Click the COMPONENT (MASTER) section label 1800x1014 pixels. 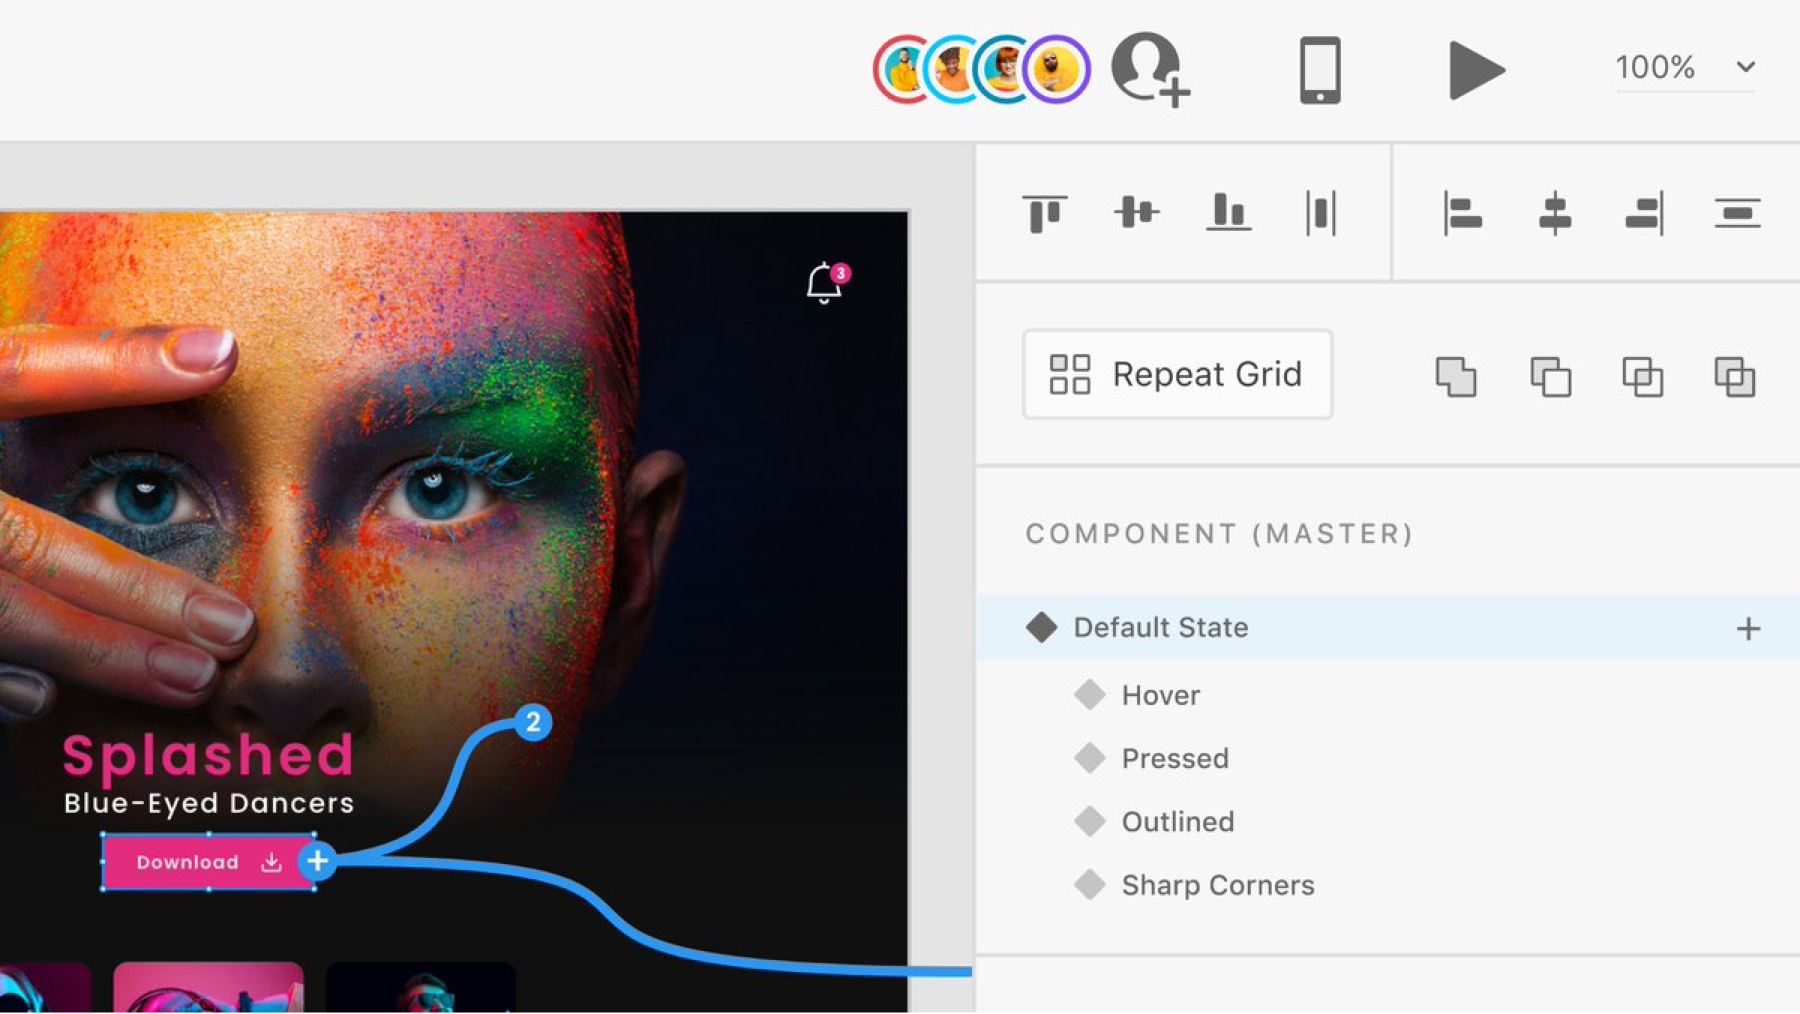tap(1219, 534)
